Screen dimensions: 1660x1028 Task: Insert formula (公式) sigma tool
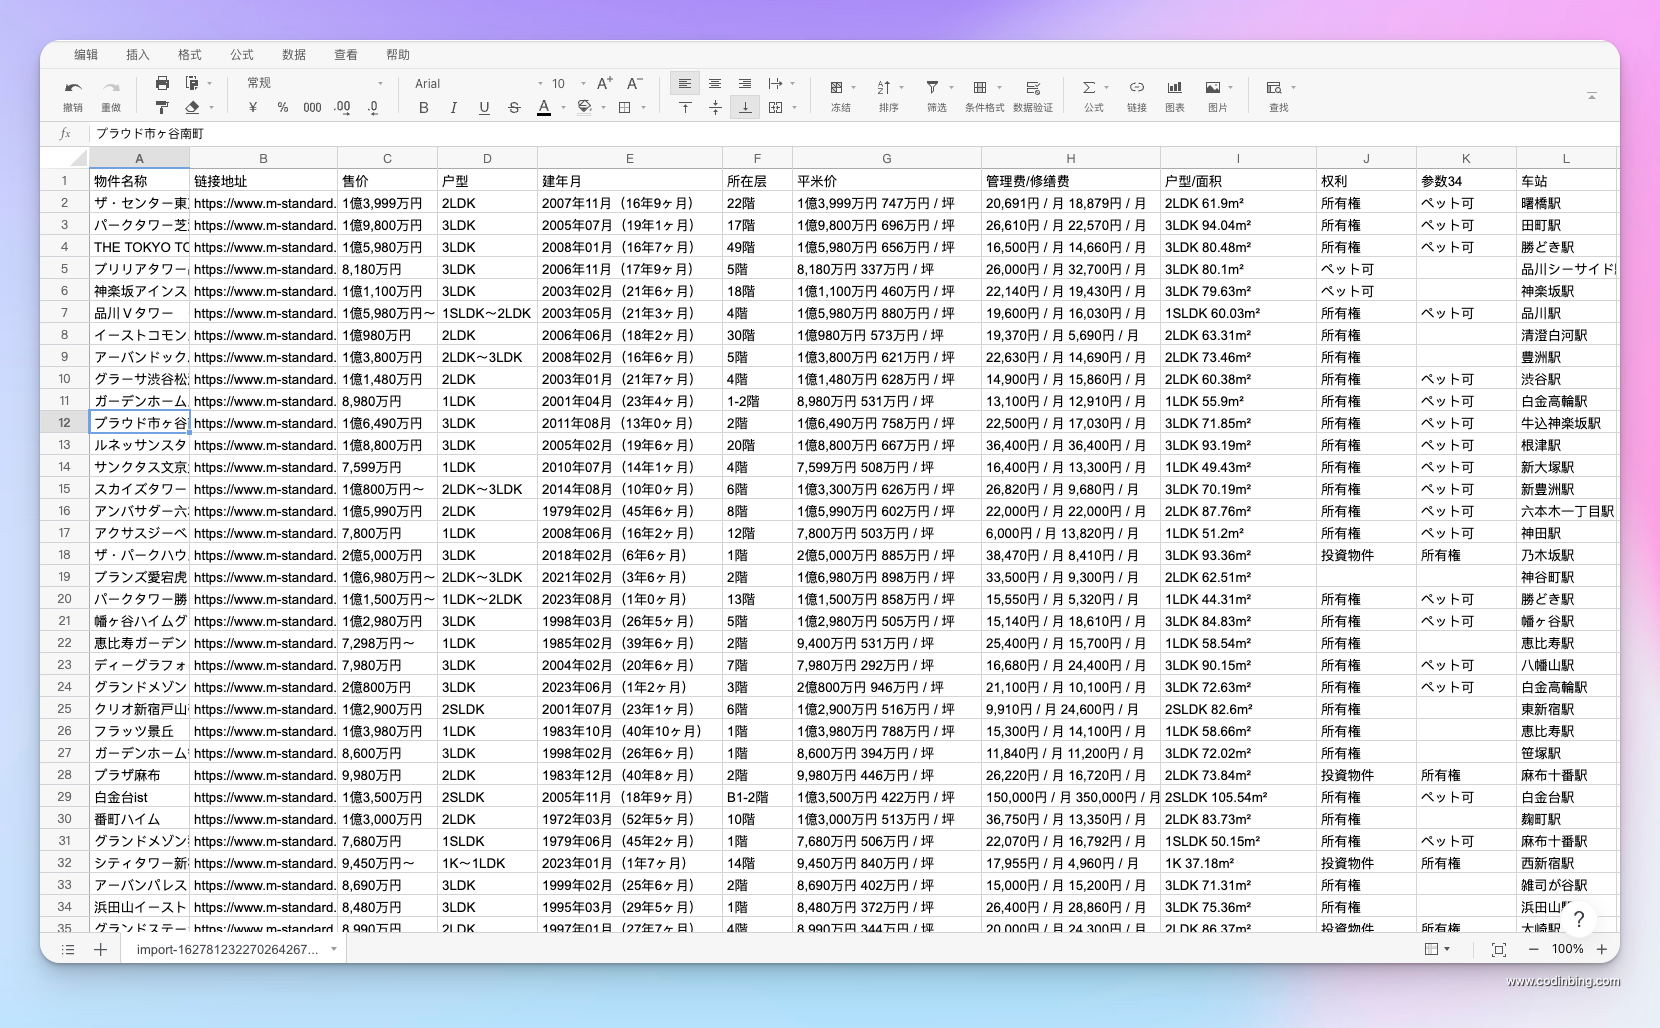tap(1094, 95)
